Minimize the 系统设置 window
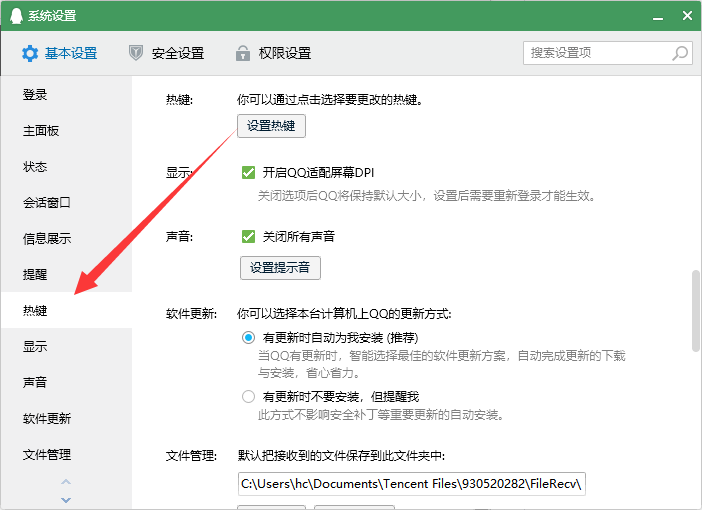This screenshot has width=702, height=510. click(x=658, y=17)
